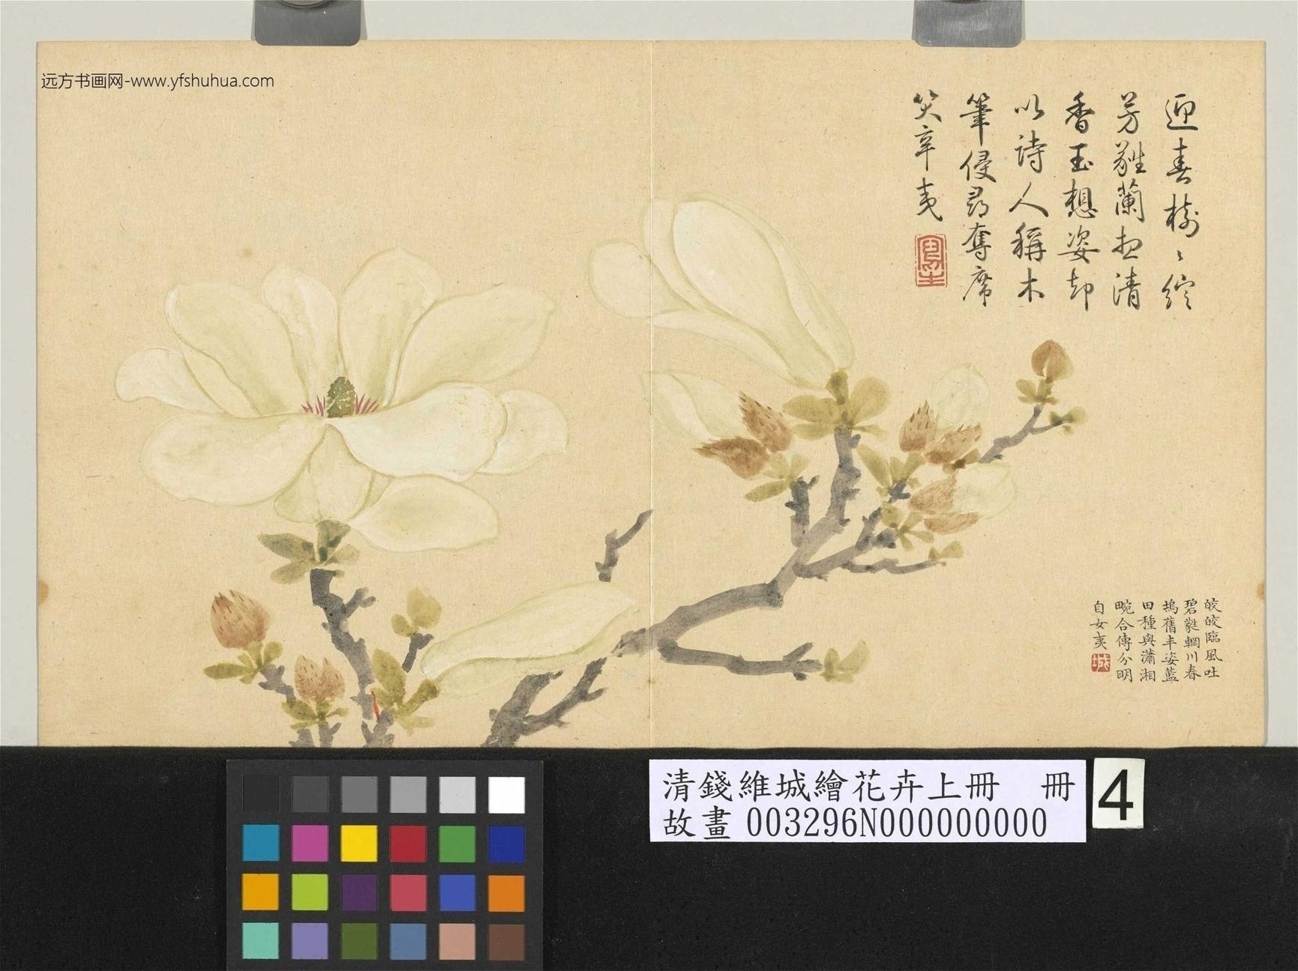Click the black swatch on the color chart

click(x=261, y=795)
